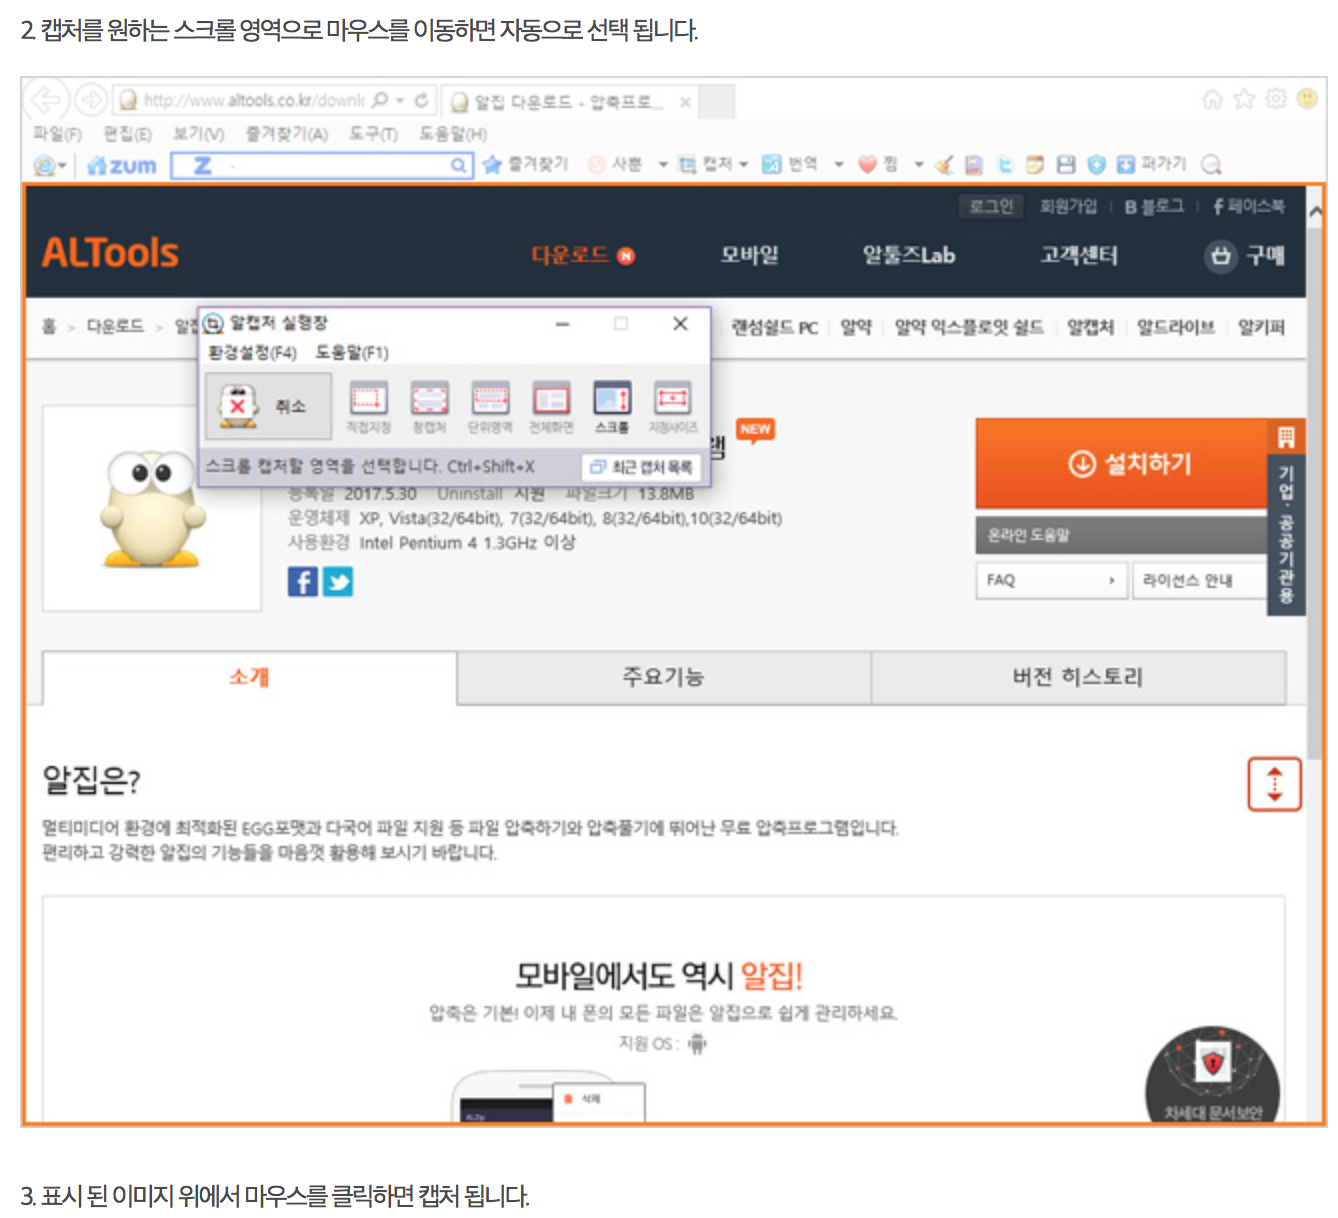Share via the Twitter icon
This screenshot has height=1218, width=1338.
pos(338,582)
